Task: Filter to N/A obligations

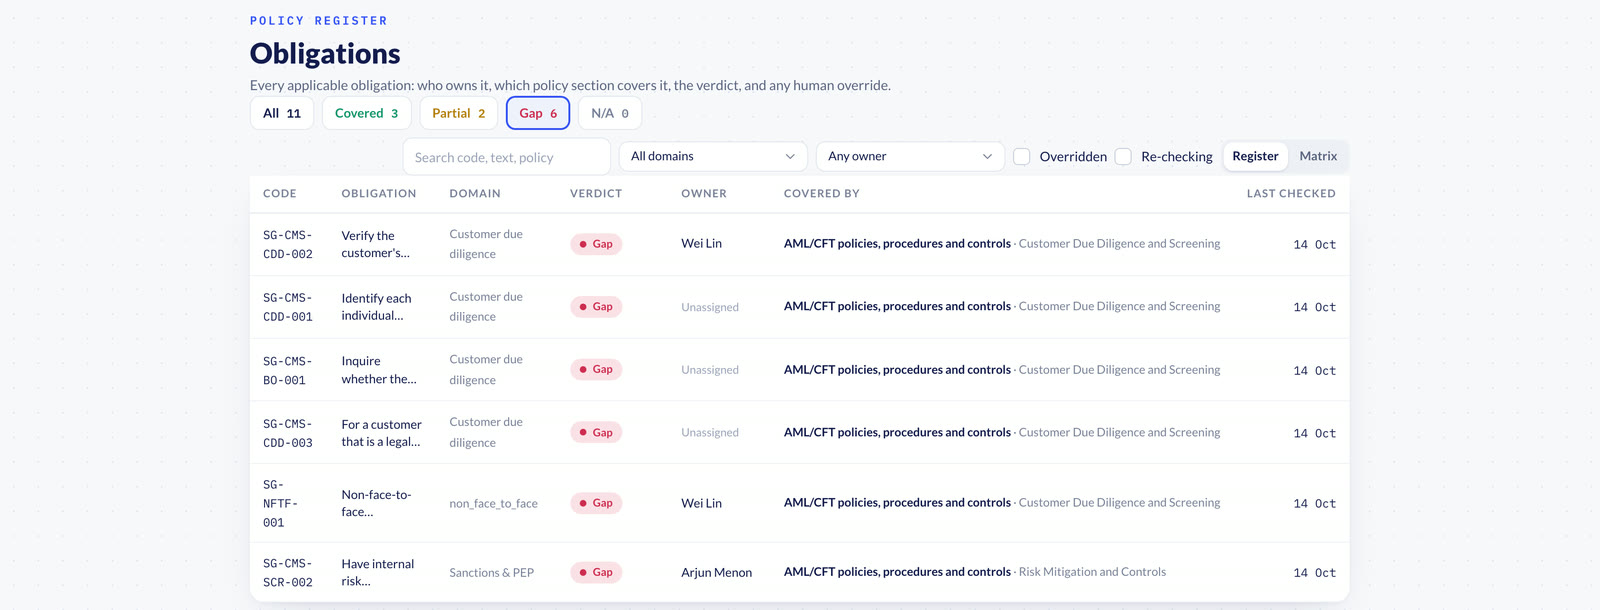Action: pos(610,113)
